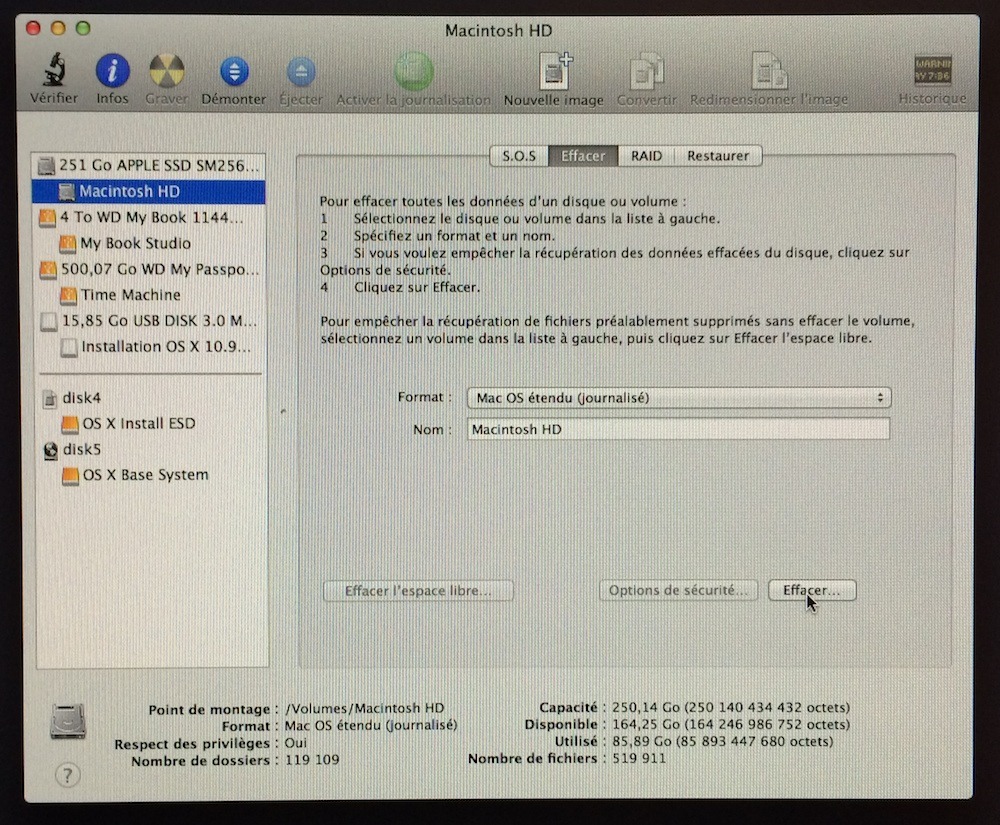The width and height of the screenshot is (1000, 825).
Task: Click the disk4 image icon
Action: pyautogui.click(x=50, y=399)
